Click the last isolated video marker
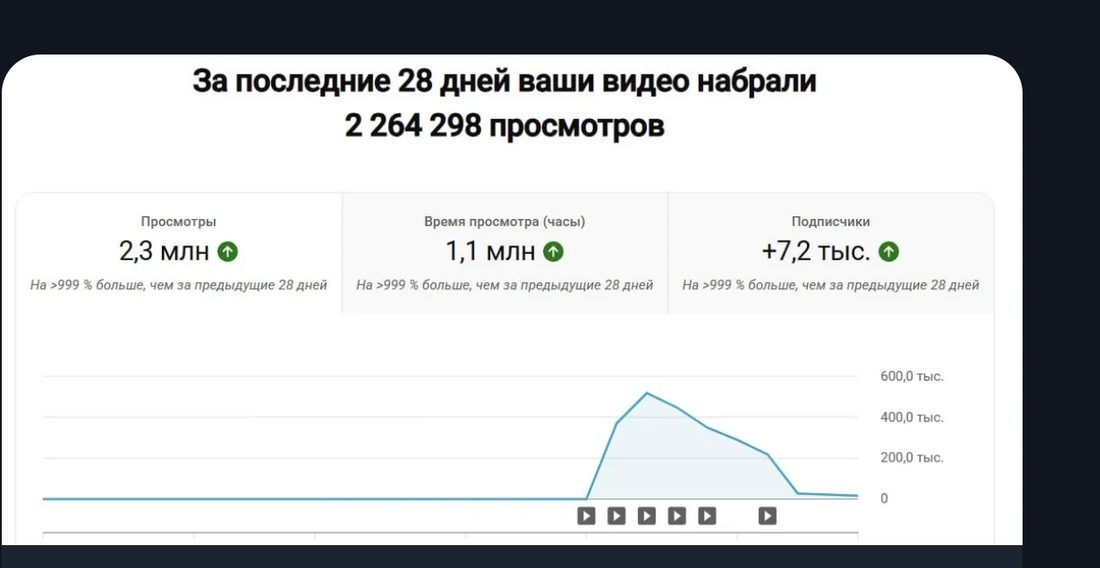The height and width of the screenshot is (568, 1100). [x=767, y=516]
